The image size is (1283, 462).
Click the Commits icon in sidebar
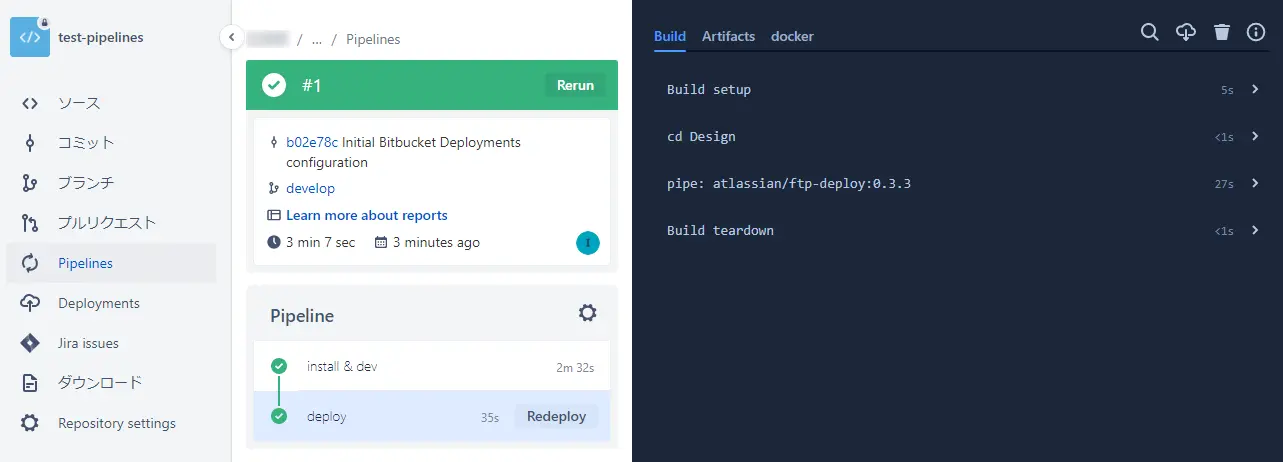(x=30, y=143)
